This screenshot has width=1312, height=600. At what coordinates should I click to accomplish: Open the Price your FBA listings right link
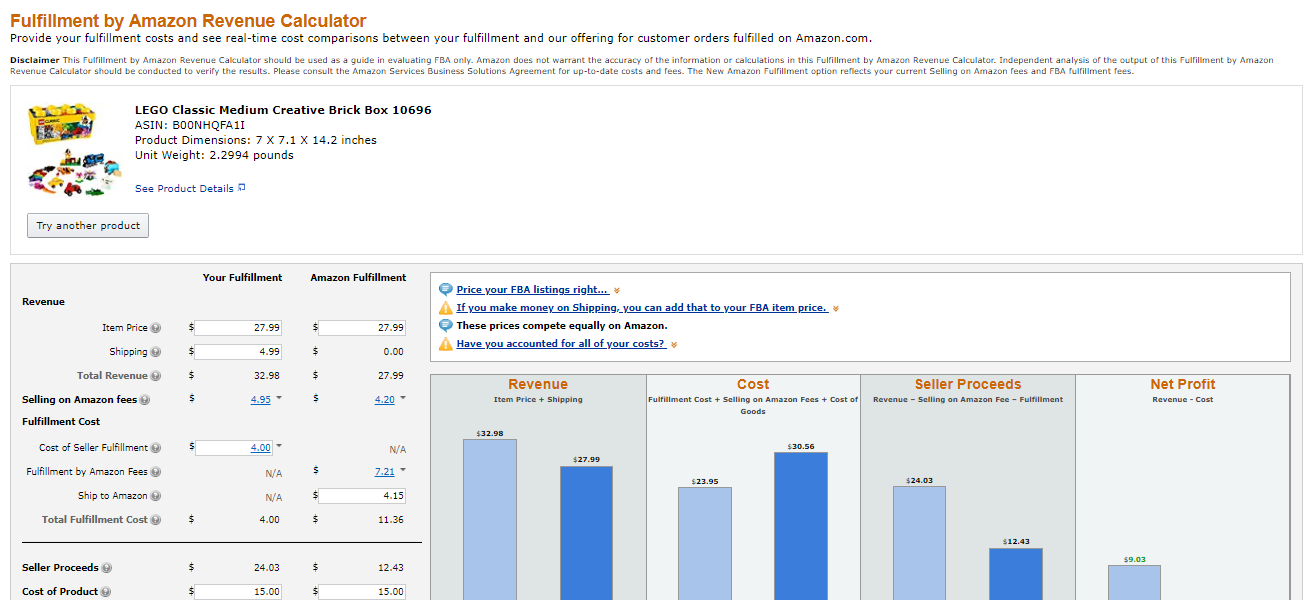(532, 290)
